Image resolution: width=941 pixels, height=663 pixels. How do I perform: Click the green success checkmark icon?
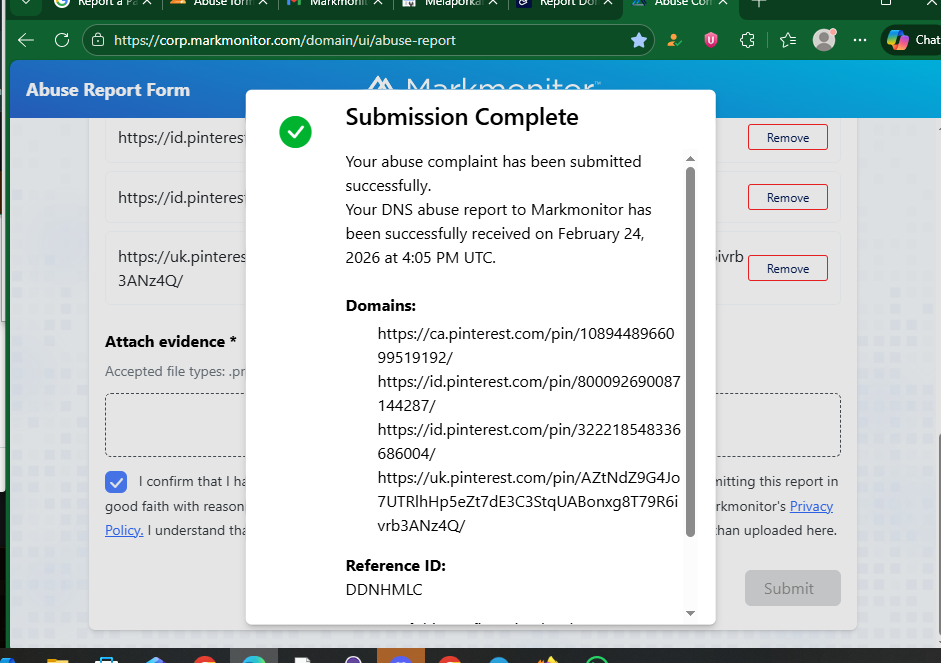click(295, 132)
